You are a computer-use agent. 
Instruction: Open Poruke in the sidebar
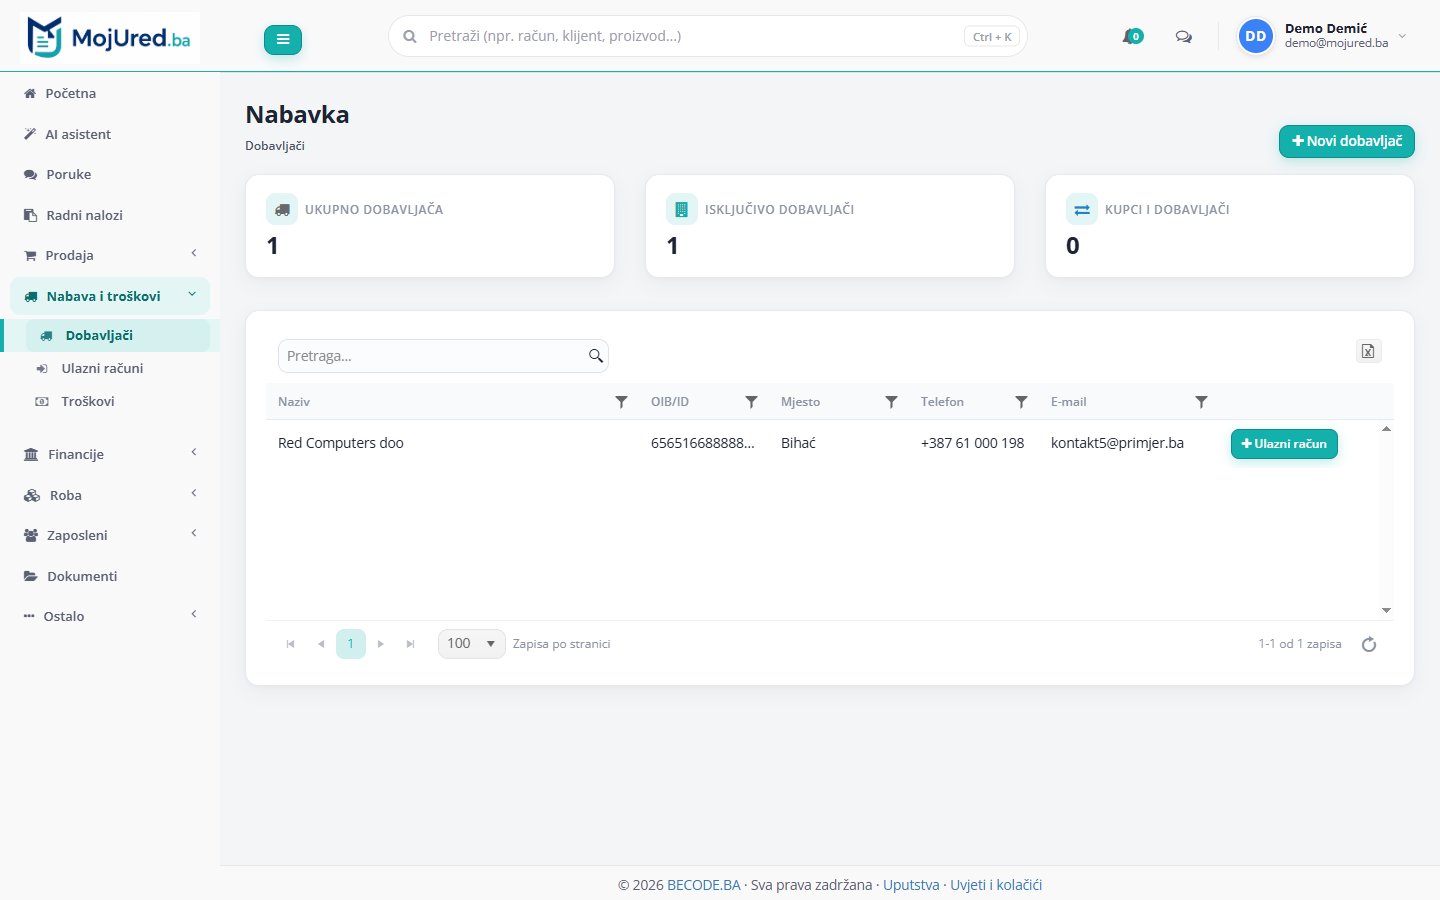110,174
